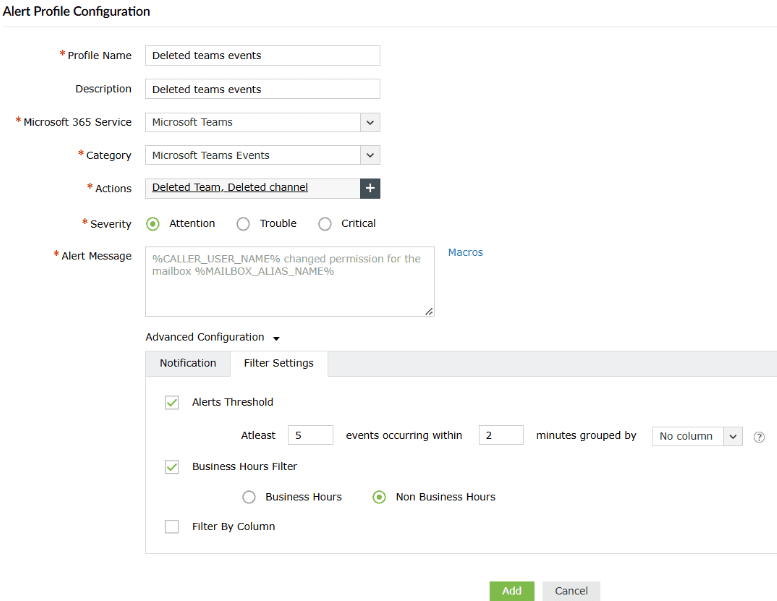
Task: Open the Microsoft 365 Service dropdown
Action: 370,122
